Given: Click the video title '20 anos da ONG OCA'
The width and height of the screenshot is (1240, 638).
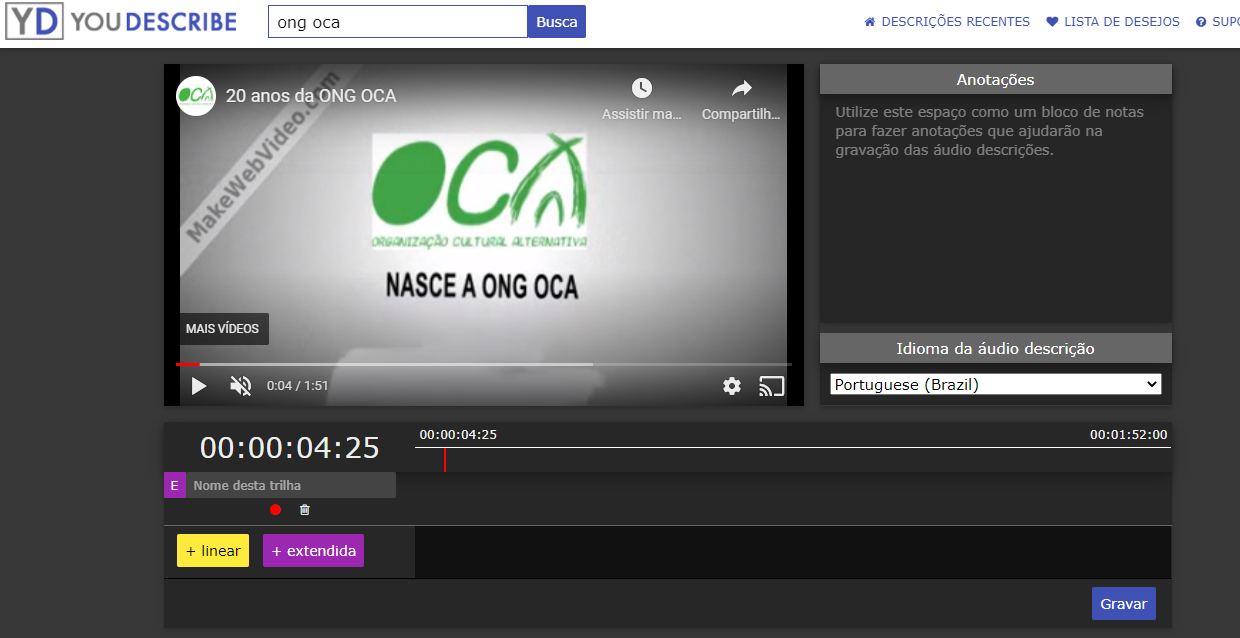Looking at the screenshot, I should pyautogui.click(x=311, y=96).
